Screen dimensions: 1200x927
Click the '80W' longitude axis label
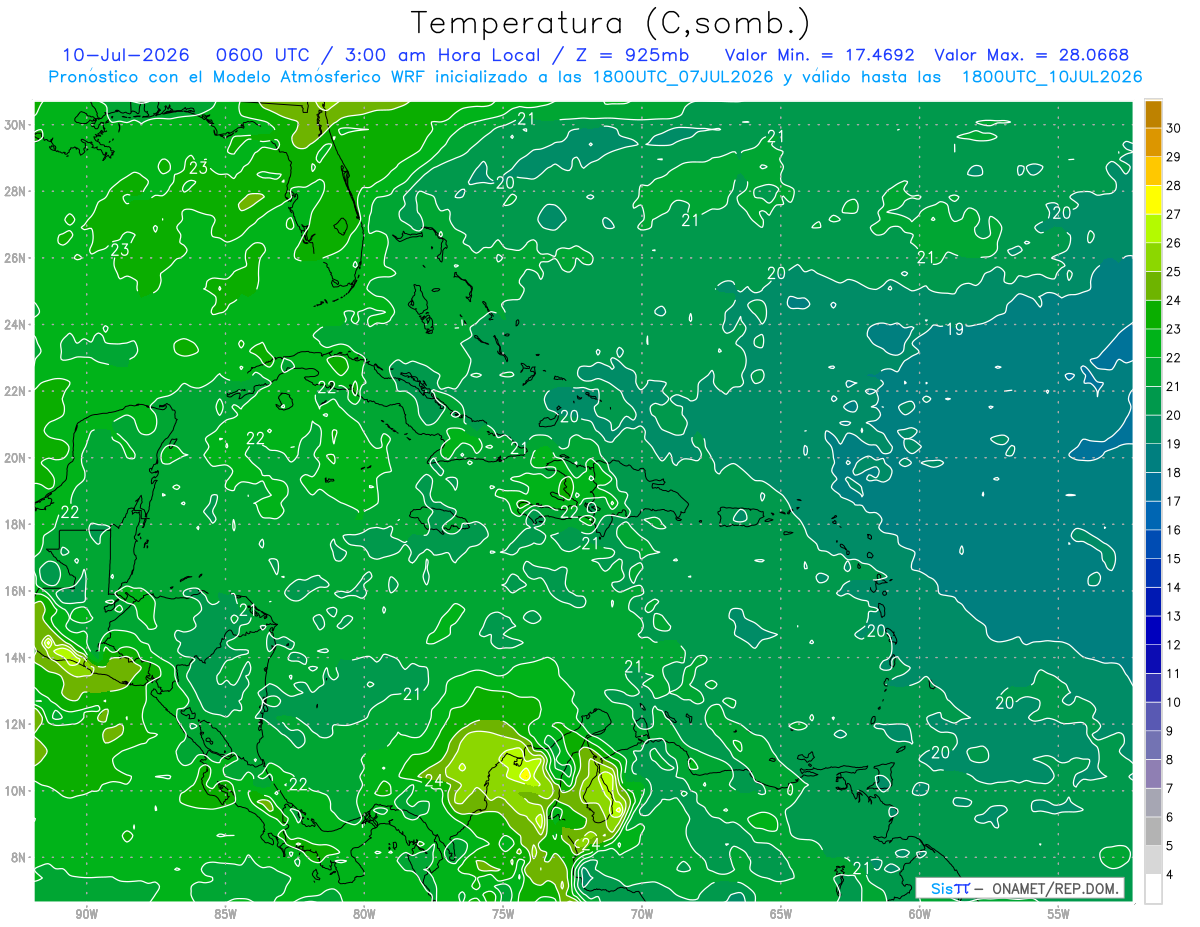(364, 914)
